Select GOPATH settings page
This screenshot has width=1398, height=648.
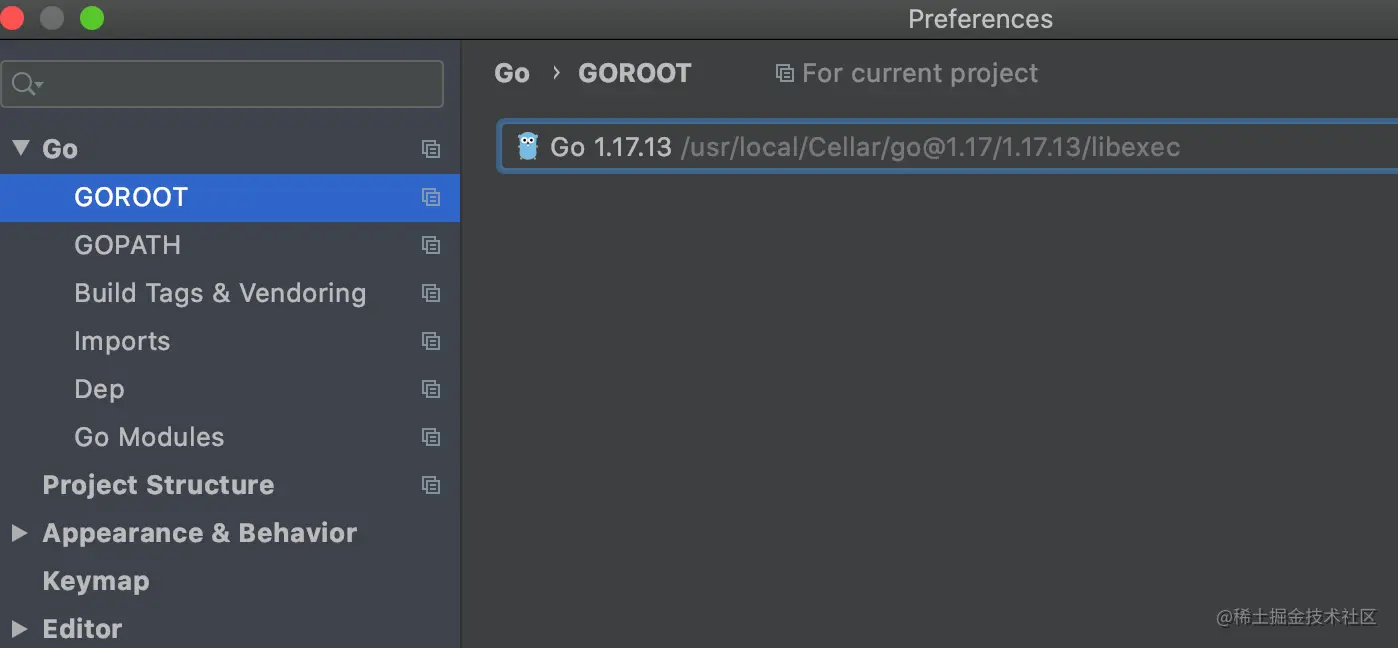tap(127, 245)
